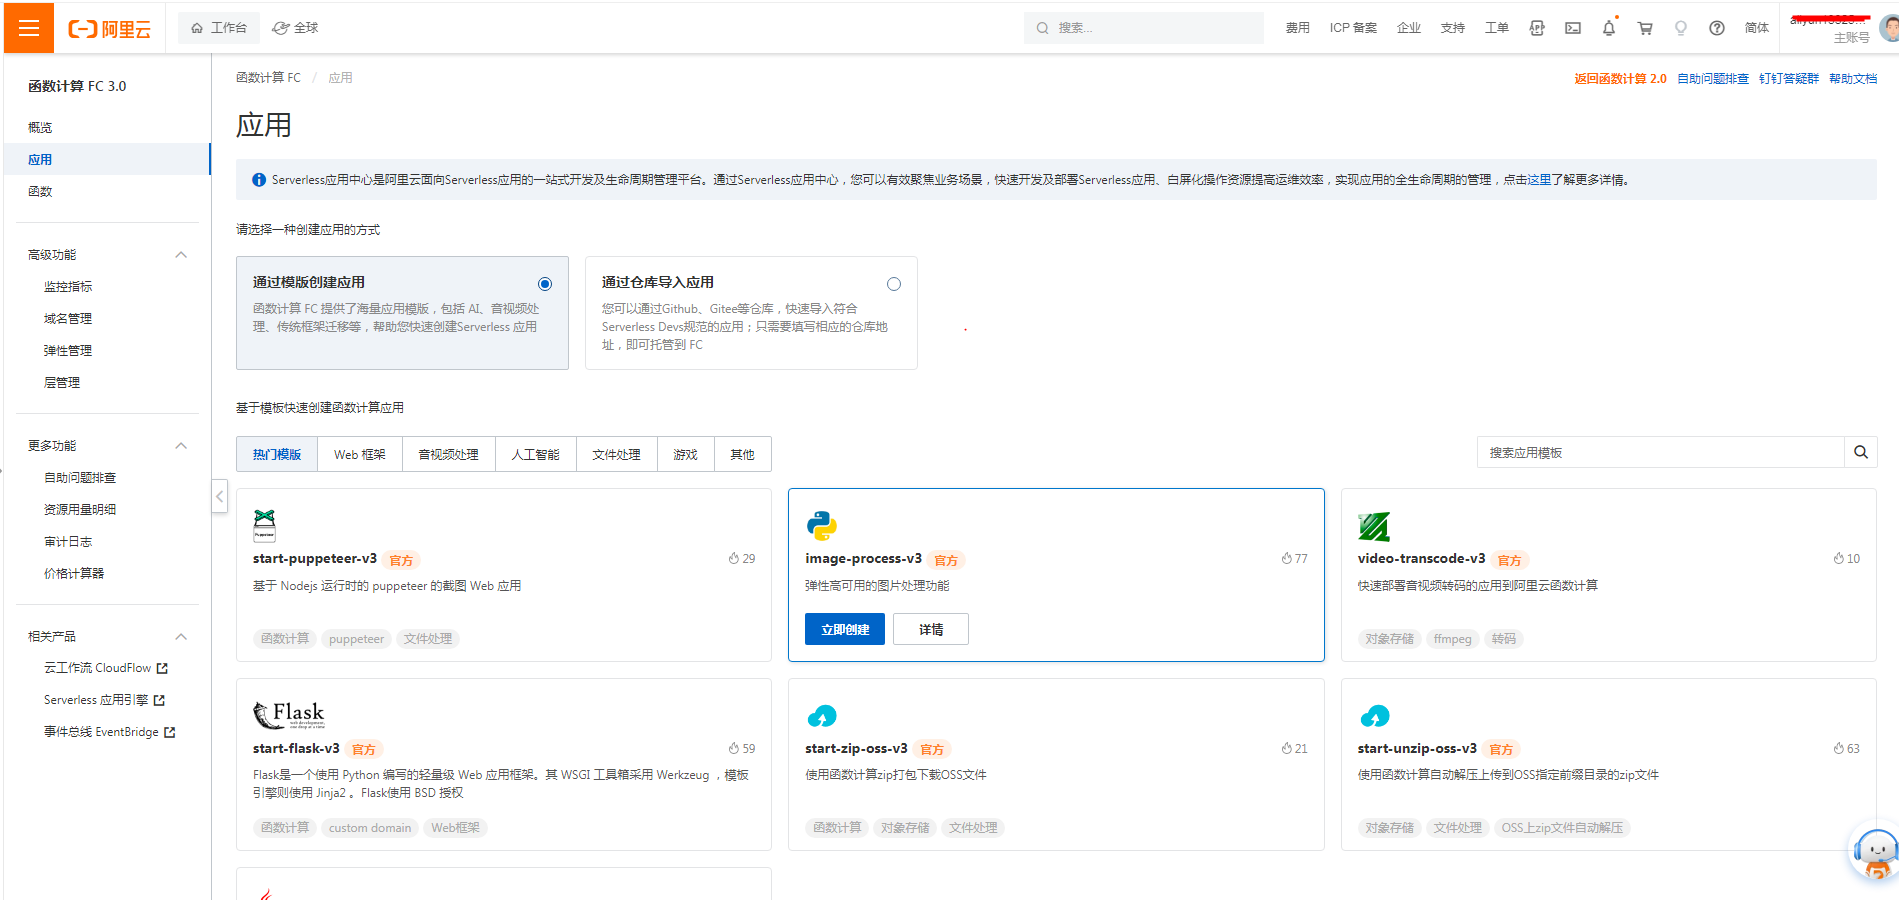Switch to the 游戏 tab
The width and height of the screenshot is (1899, 900).
(x=686, y=454)
